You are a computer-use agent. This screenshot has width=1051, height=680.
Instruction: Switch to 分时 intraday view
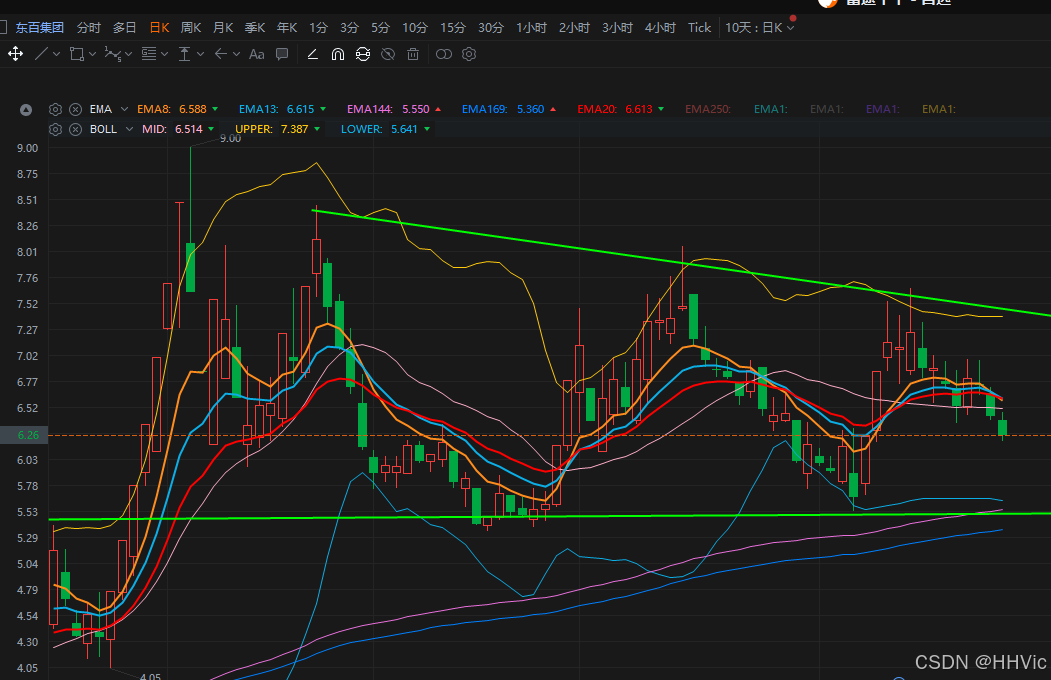tap(88, 27)
